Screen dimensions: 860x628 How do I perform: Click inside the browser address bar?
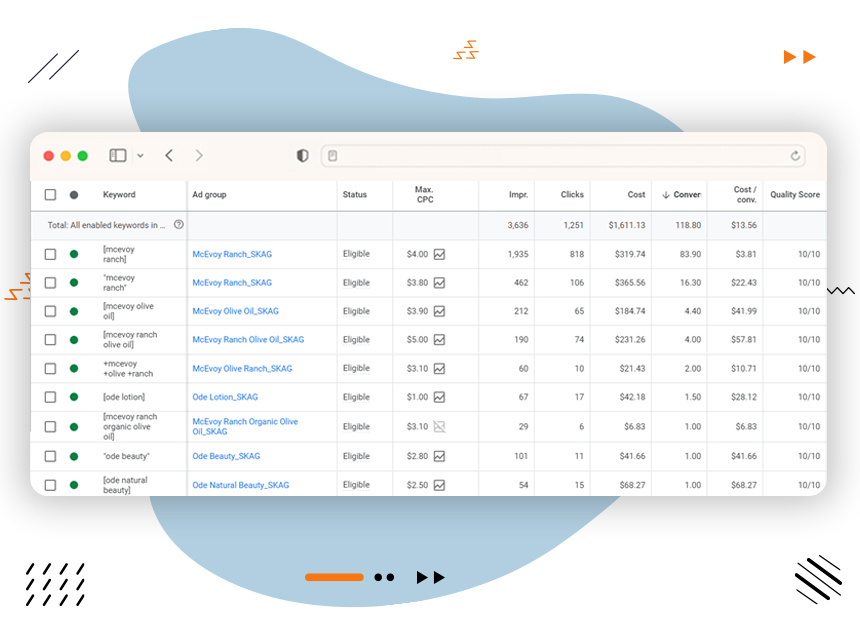tap(560, 156)
